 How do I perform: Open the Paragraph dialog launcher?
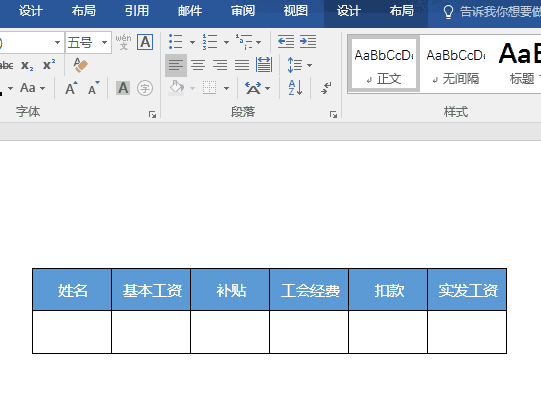point(333,115)
